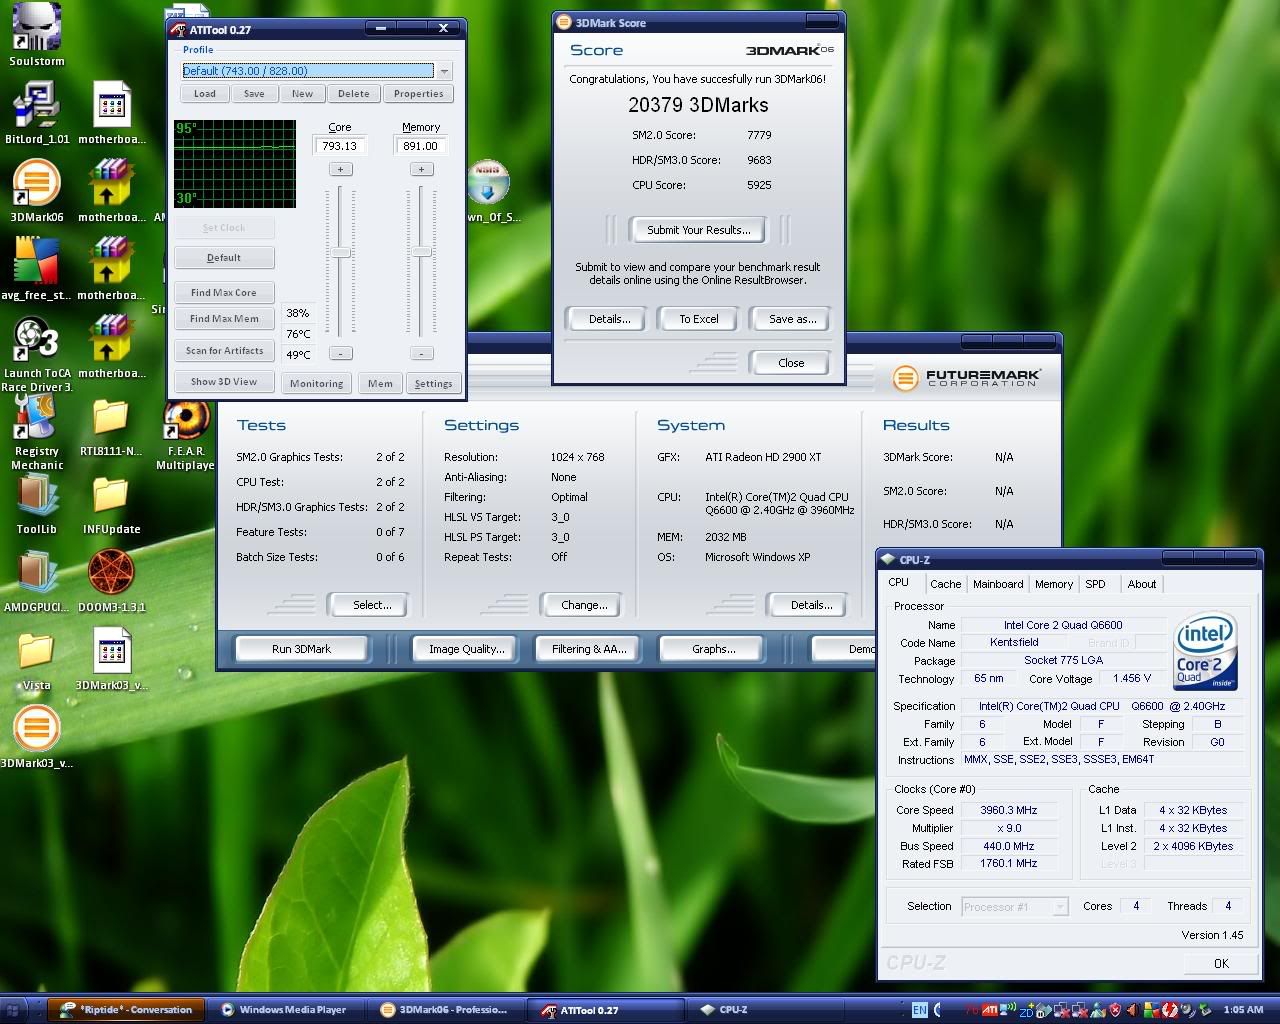Adjust the Memory clock slider in ATITool
1280x1024 pixels.
(422, 253)
